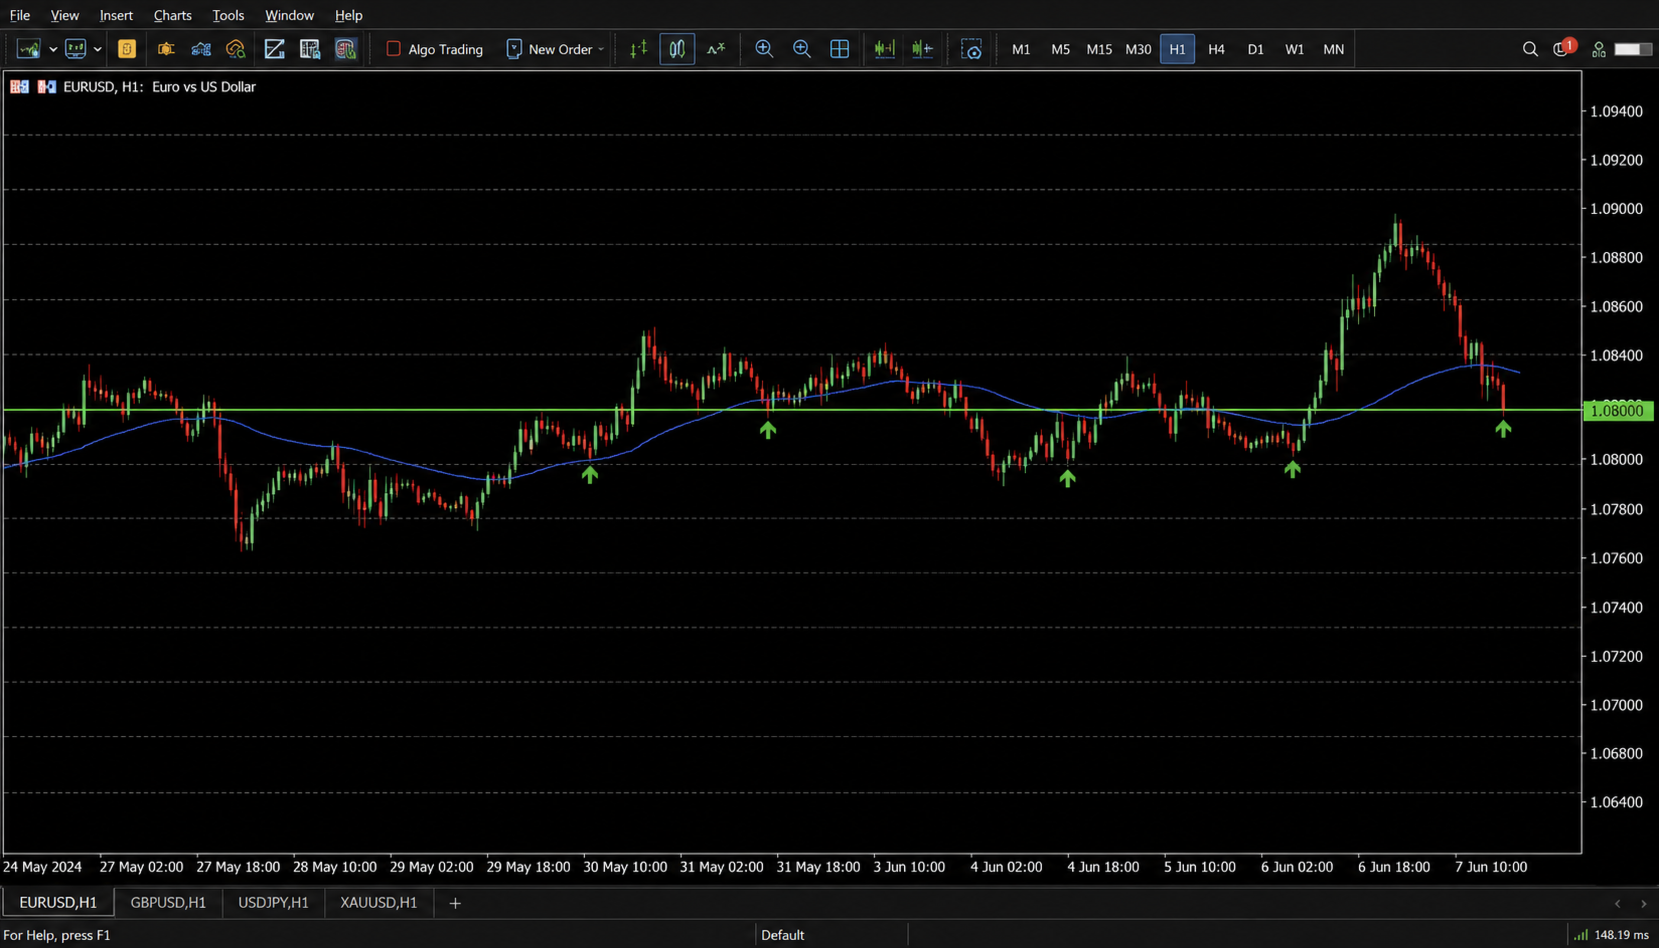The height and width of the screenshot is (948, 1659).
Task: Open the search magnifier icon
Action: click(x=1530, y=49)
